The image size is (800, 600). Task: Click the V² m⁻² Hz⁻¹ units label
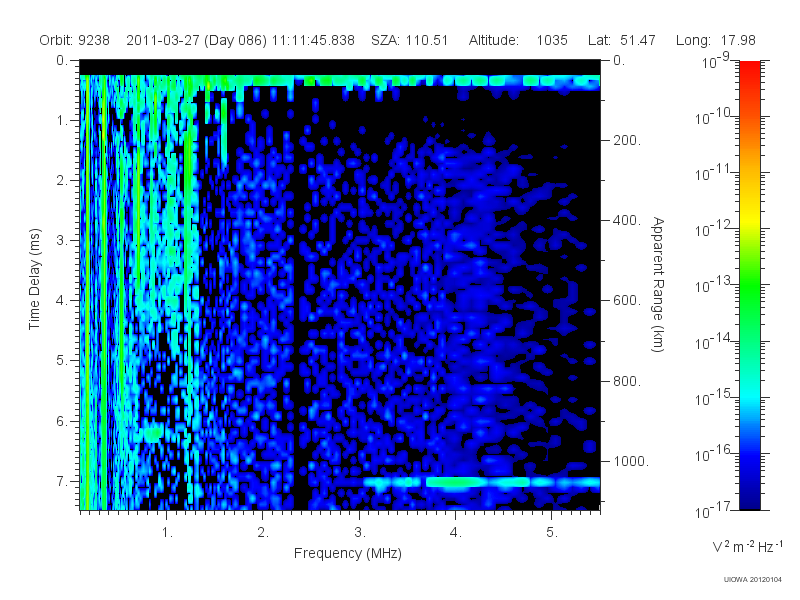747,546
